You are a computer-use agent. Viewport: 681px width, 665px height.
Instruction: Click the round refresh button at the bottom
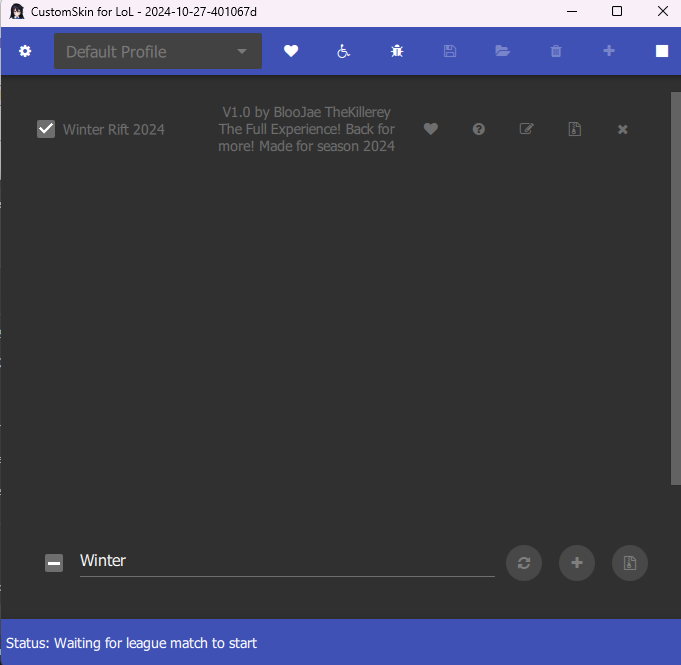pyautogui.click(x=524, y=563)
